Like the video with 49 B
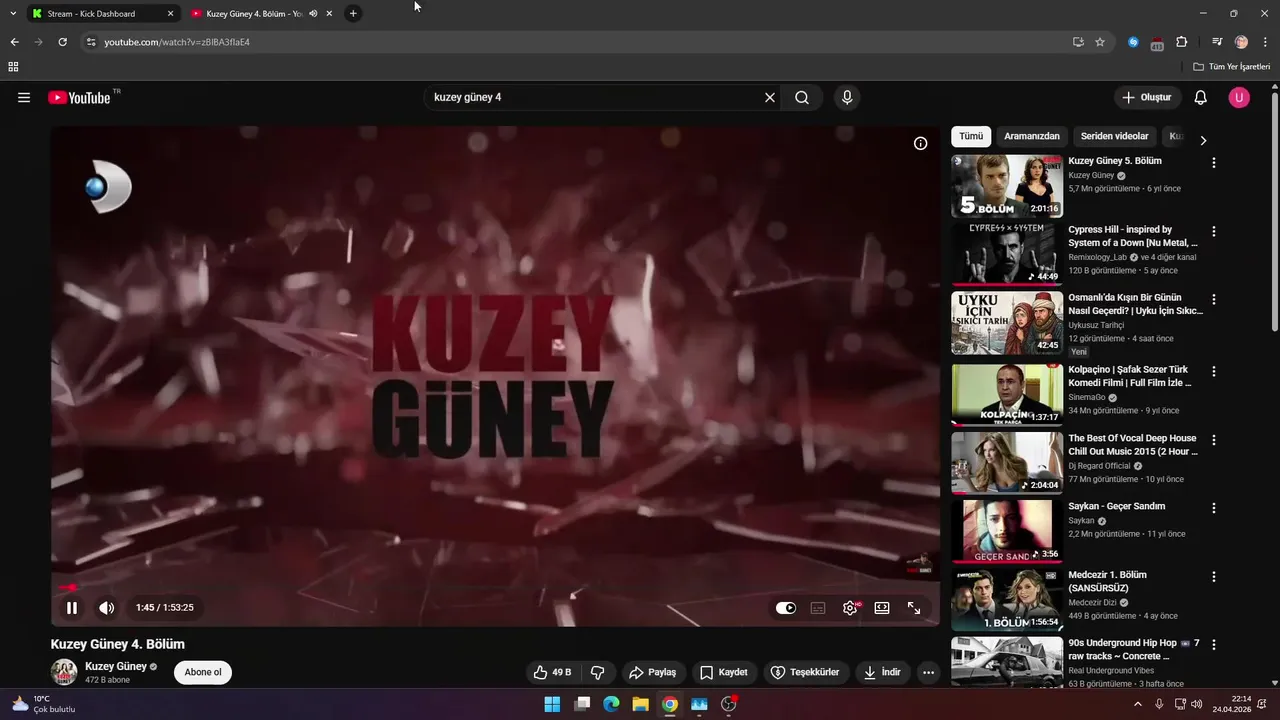The width and height of the screenshot is (1280, 720). coord(552,672)
